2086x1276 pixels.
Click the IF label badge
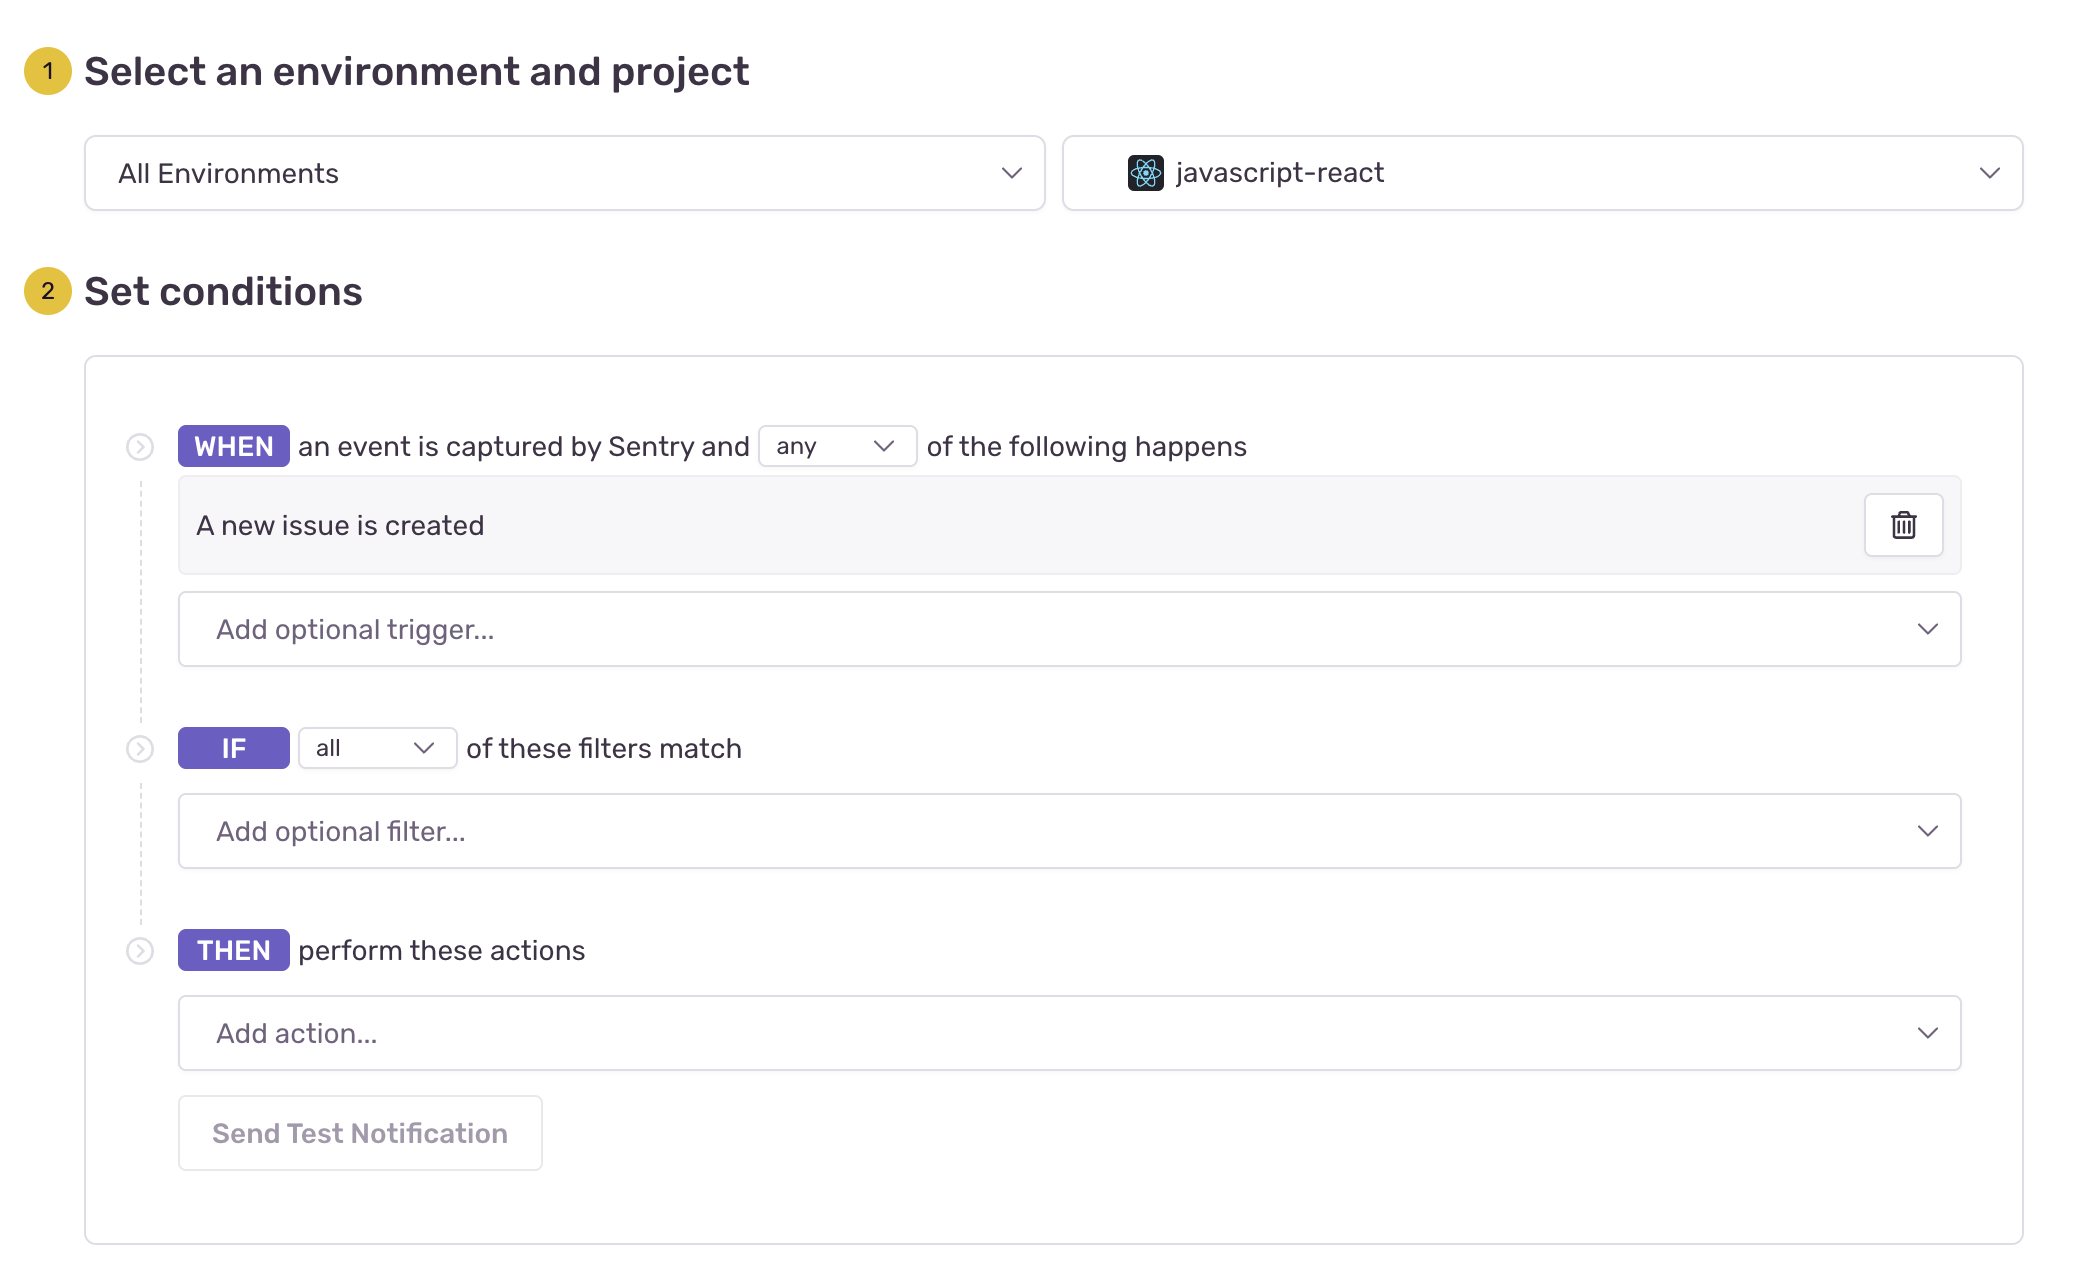coord(233,748)
